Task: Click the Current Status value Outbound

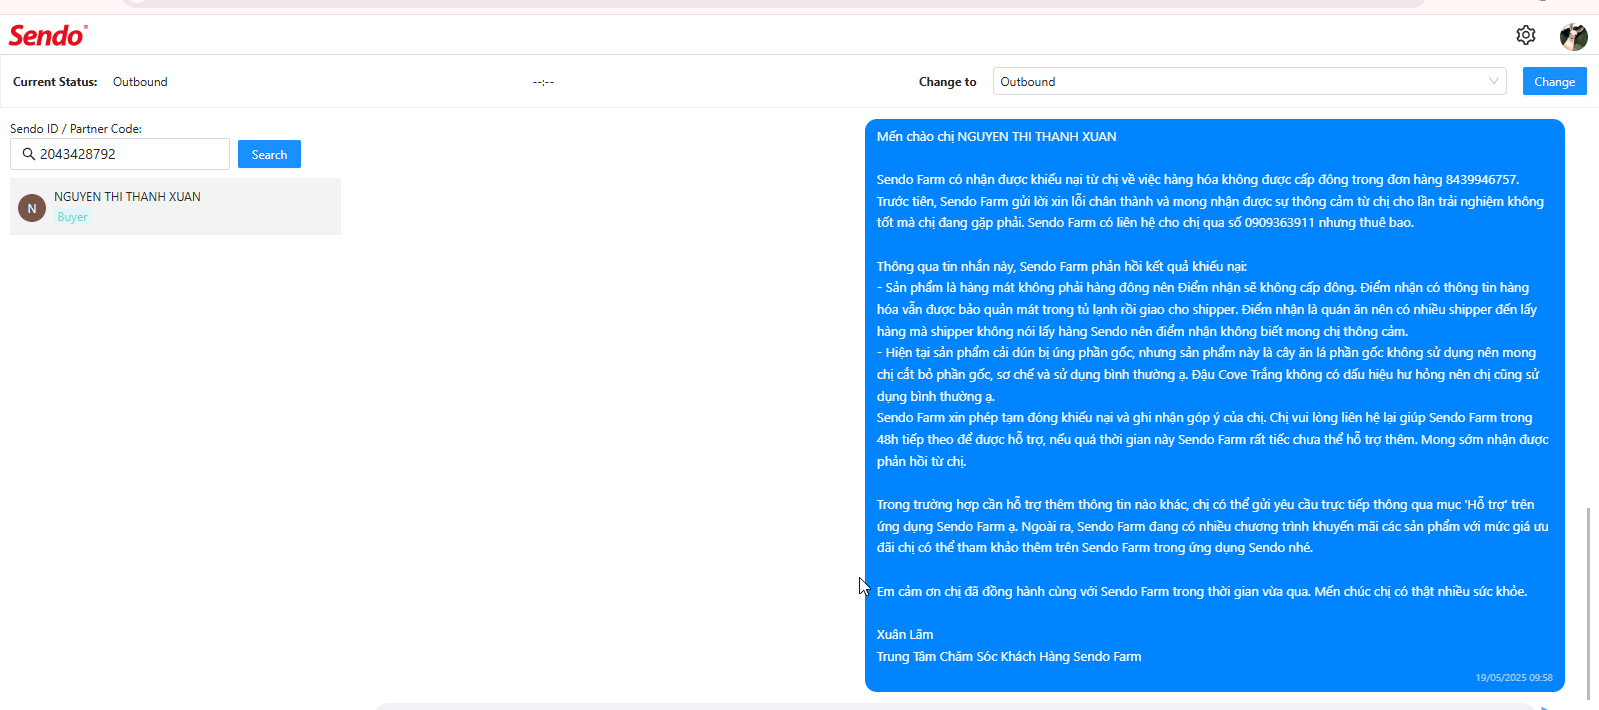Action: tap(140, 82)
